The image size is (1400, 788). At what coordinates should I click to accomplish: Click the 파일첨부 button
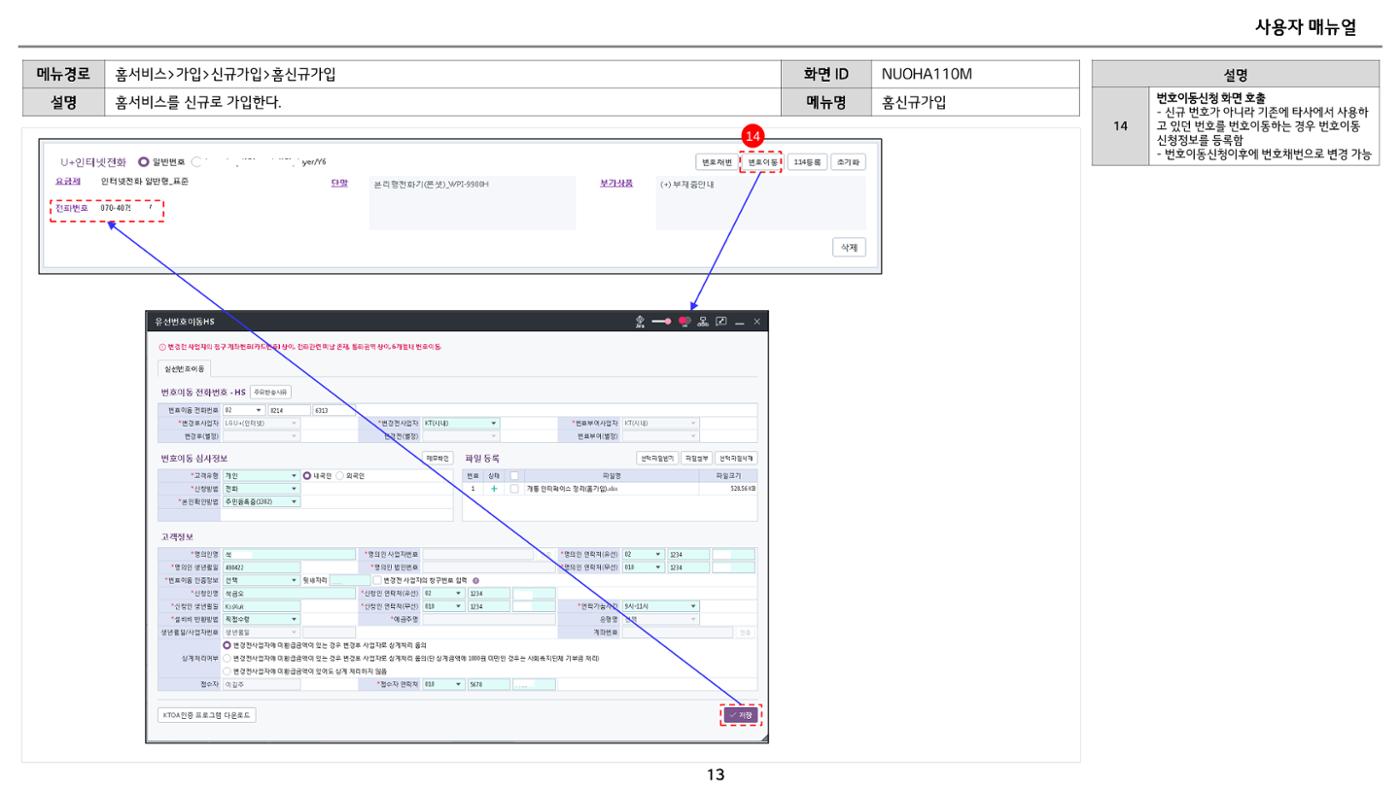click(697, 458)
